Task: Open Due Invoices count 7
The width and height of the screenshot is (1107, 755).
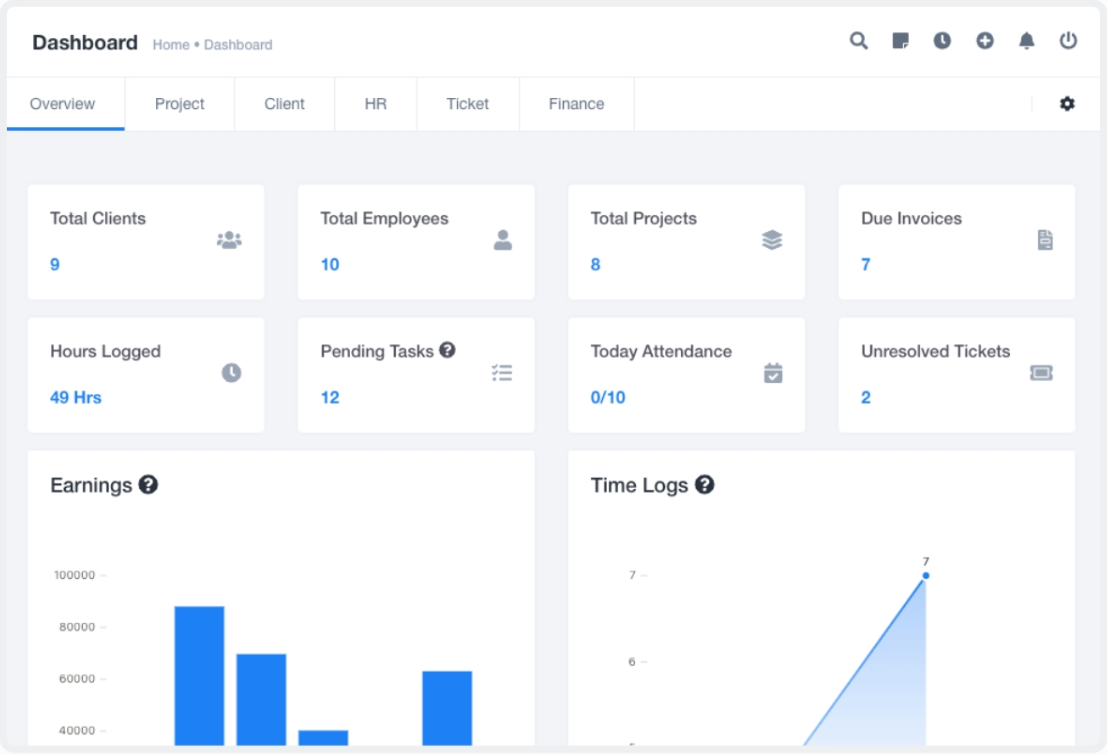Action: click(x=866, y=264)
